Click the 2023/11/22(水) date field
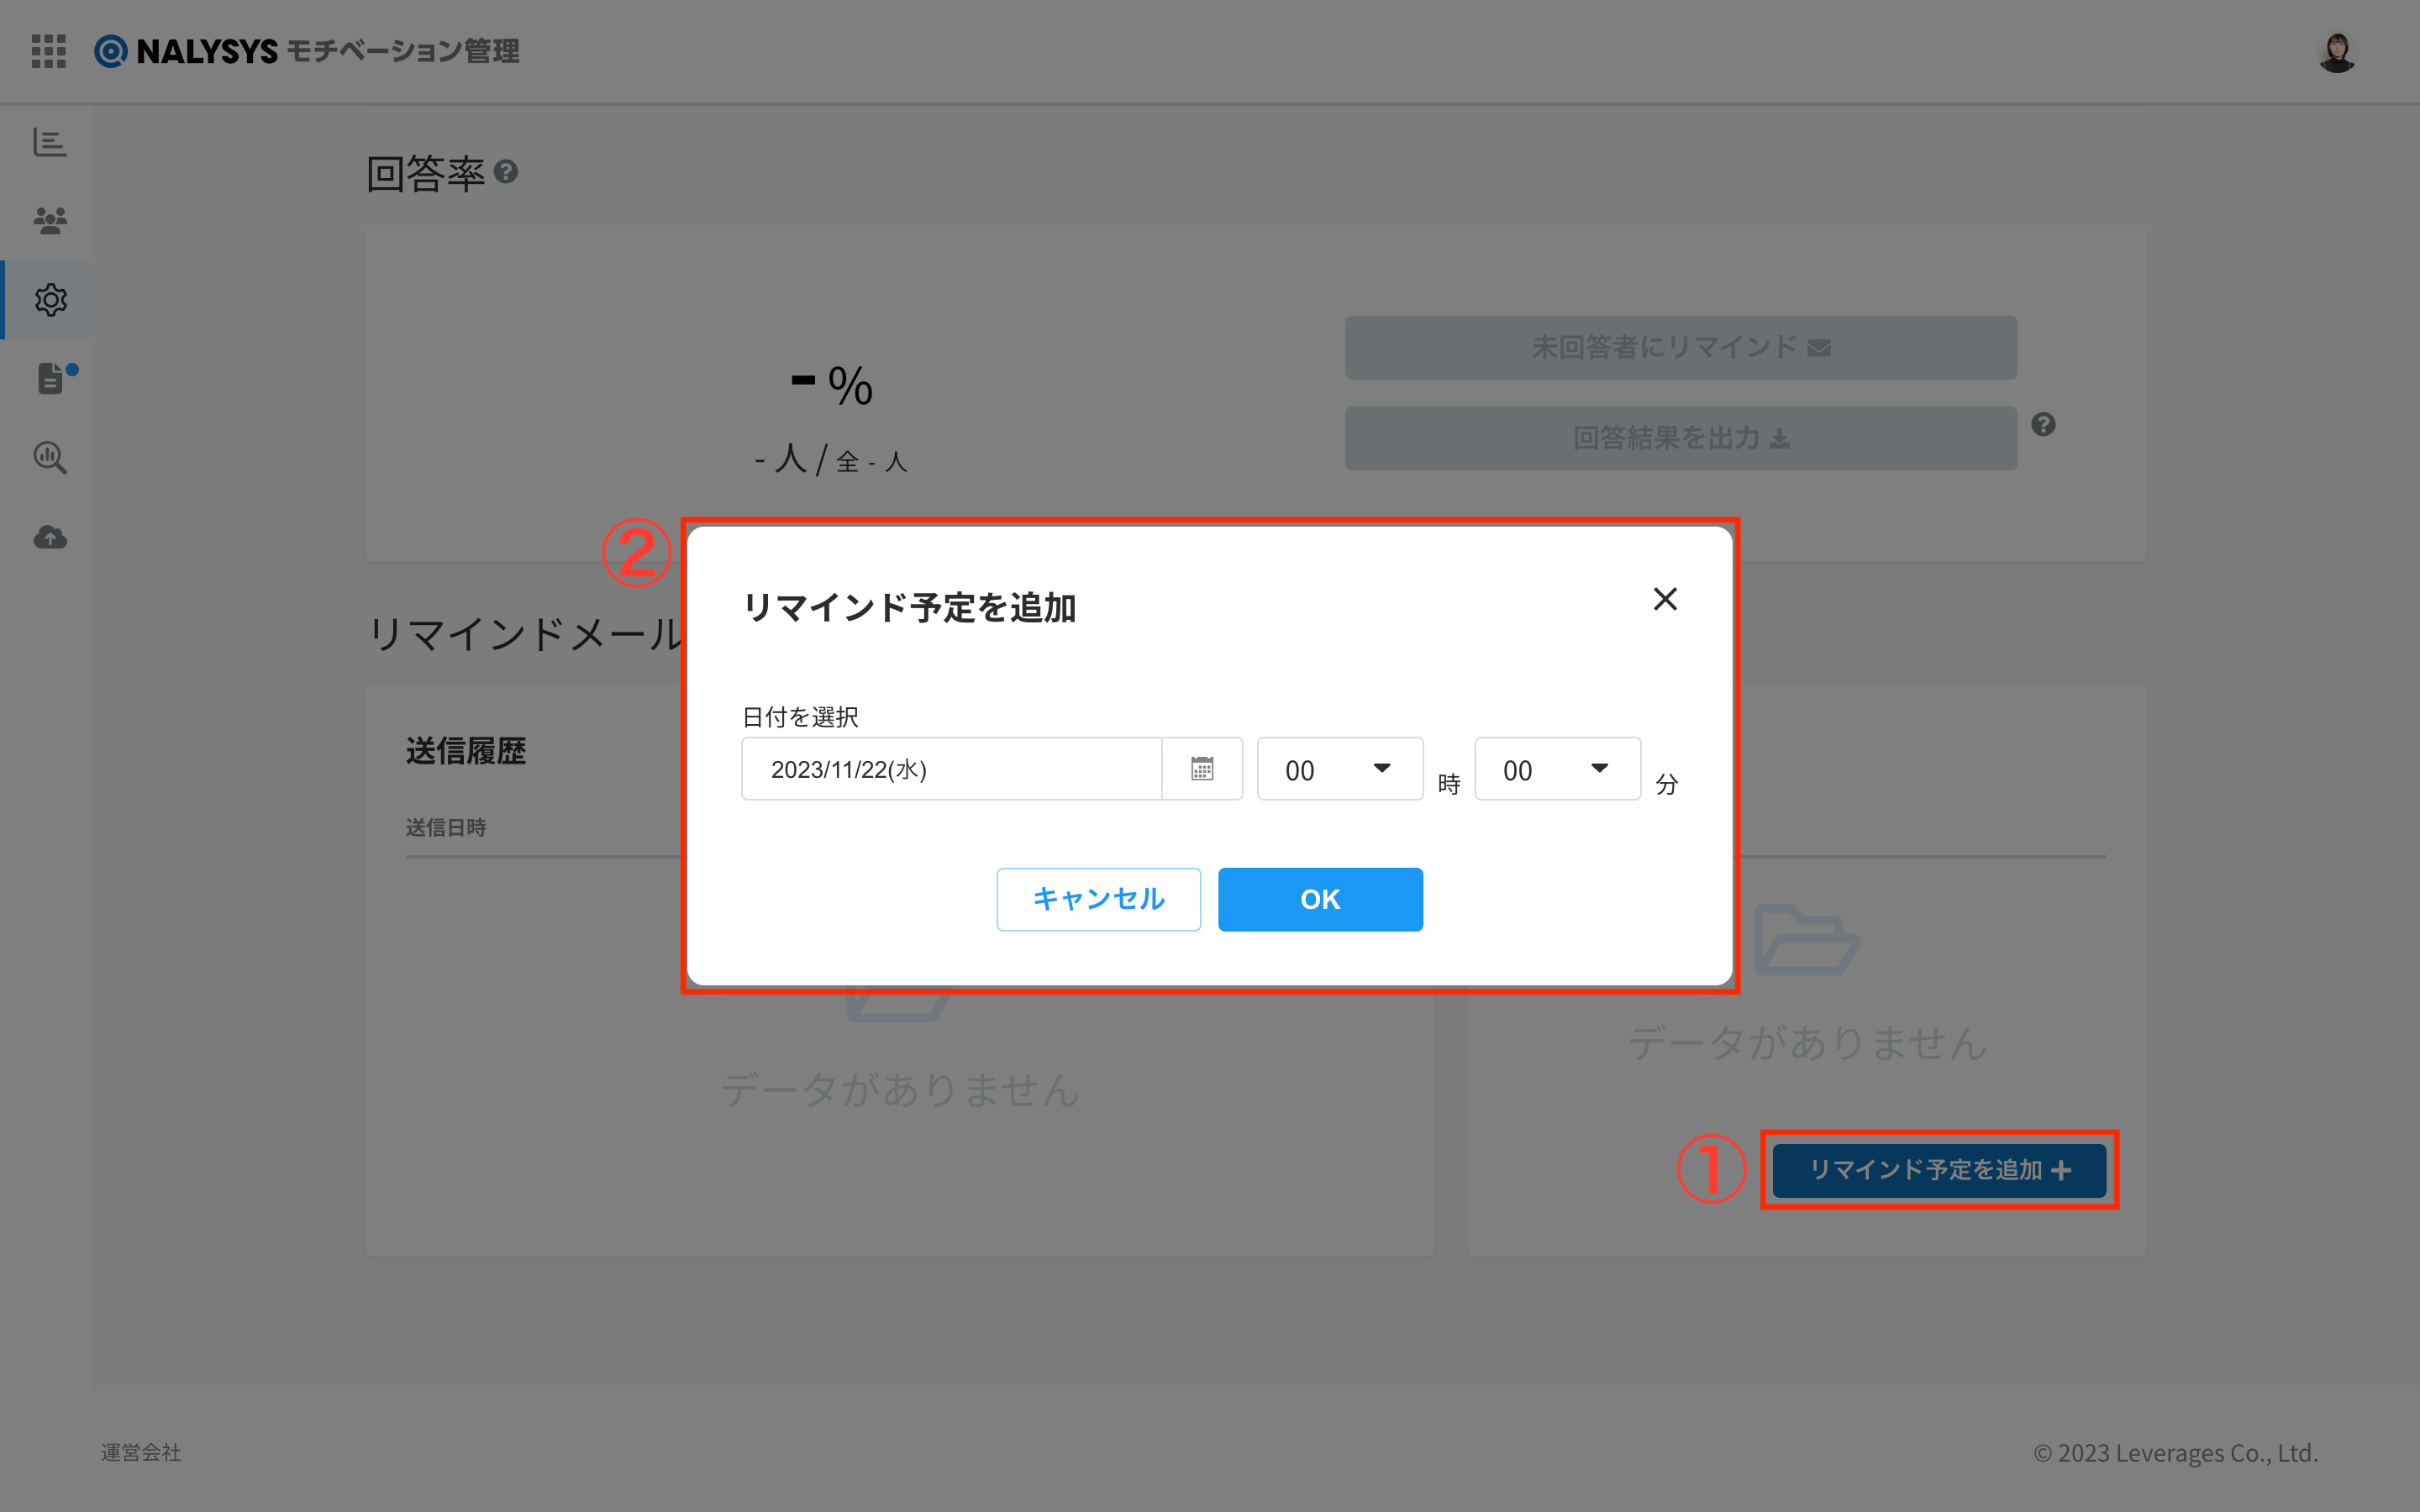Viewport: 2420px width, 1512px height. (951, 769)
